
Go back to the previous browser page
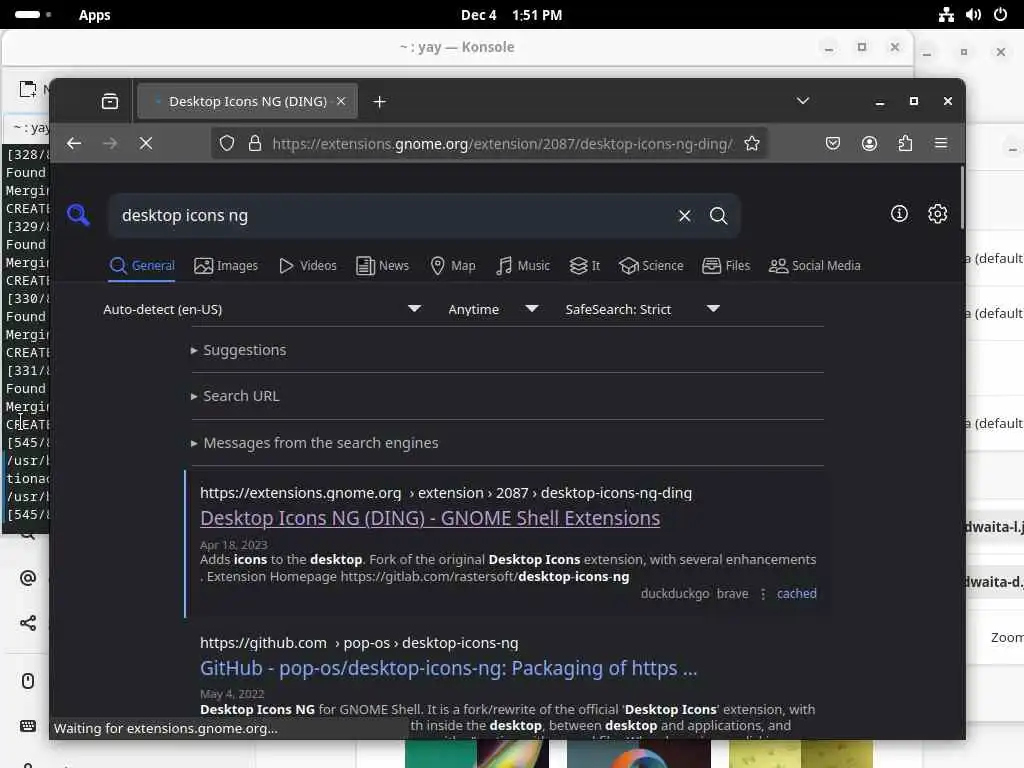point(74,143)
